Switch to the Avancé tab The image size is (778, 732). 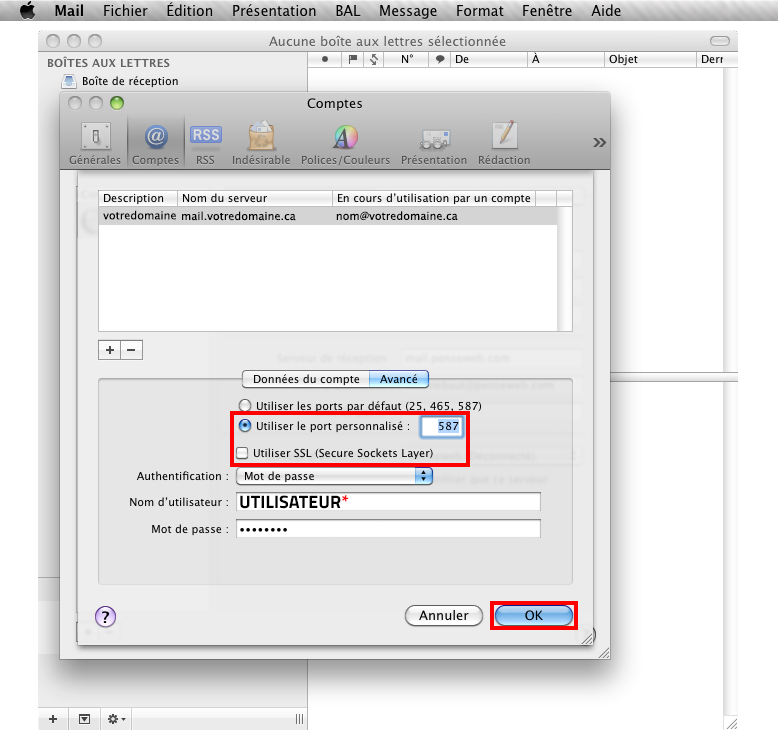398,379
